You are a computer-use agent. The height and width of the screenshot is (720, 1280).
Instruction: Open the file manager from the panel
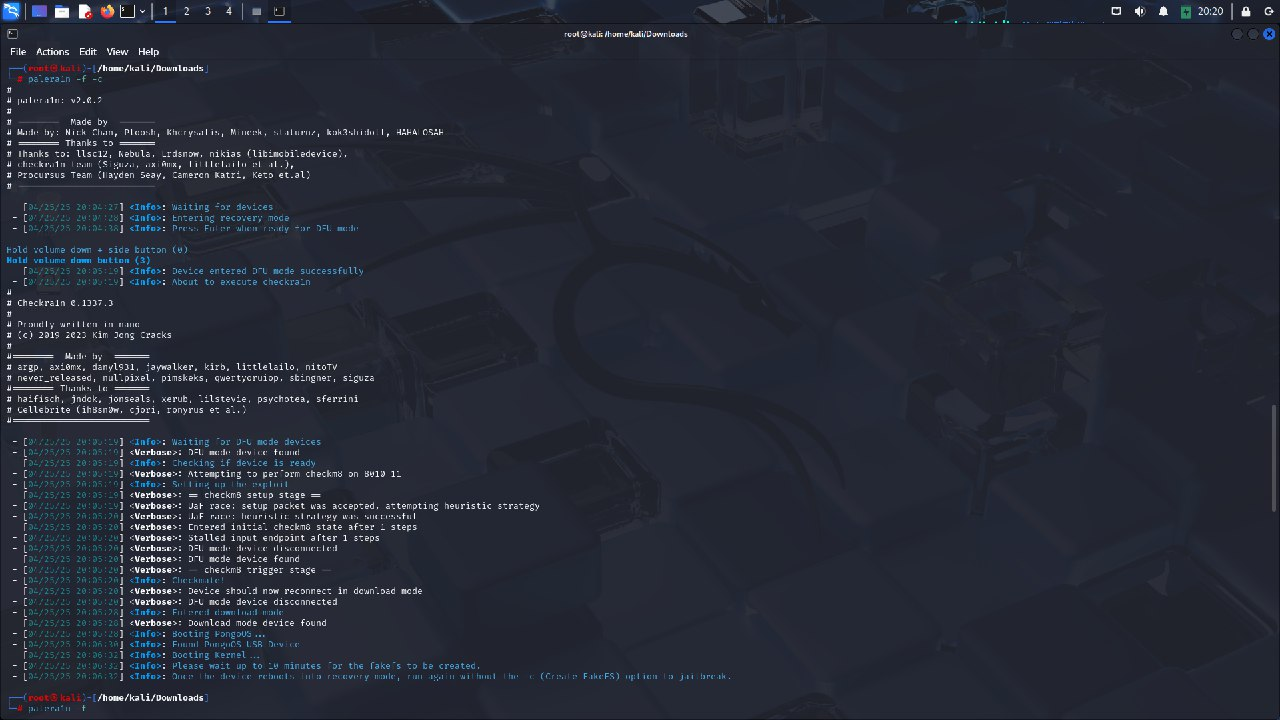pos(62,11)
